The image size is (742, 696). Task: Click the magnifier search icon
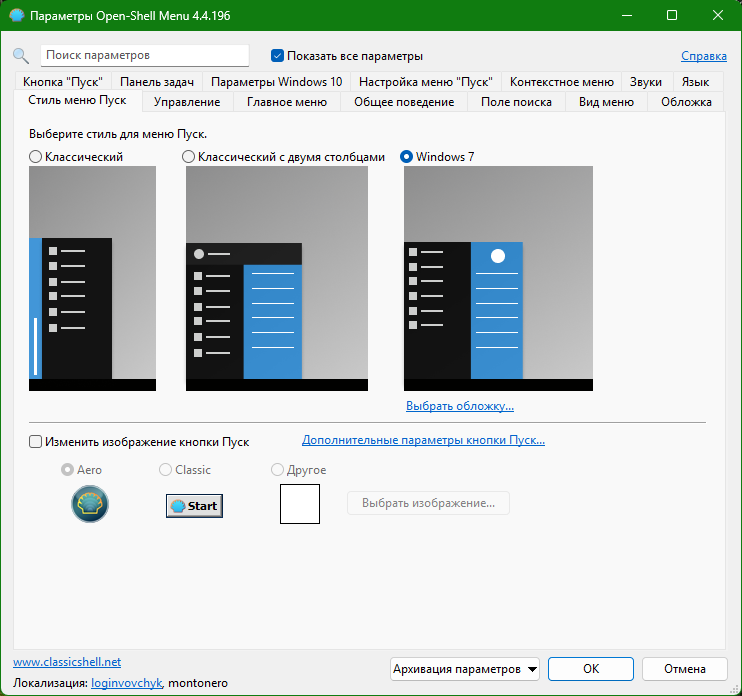pyautogui.click(x=21, y=56)
